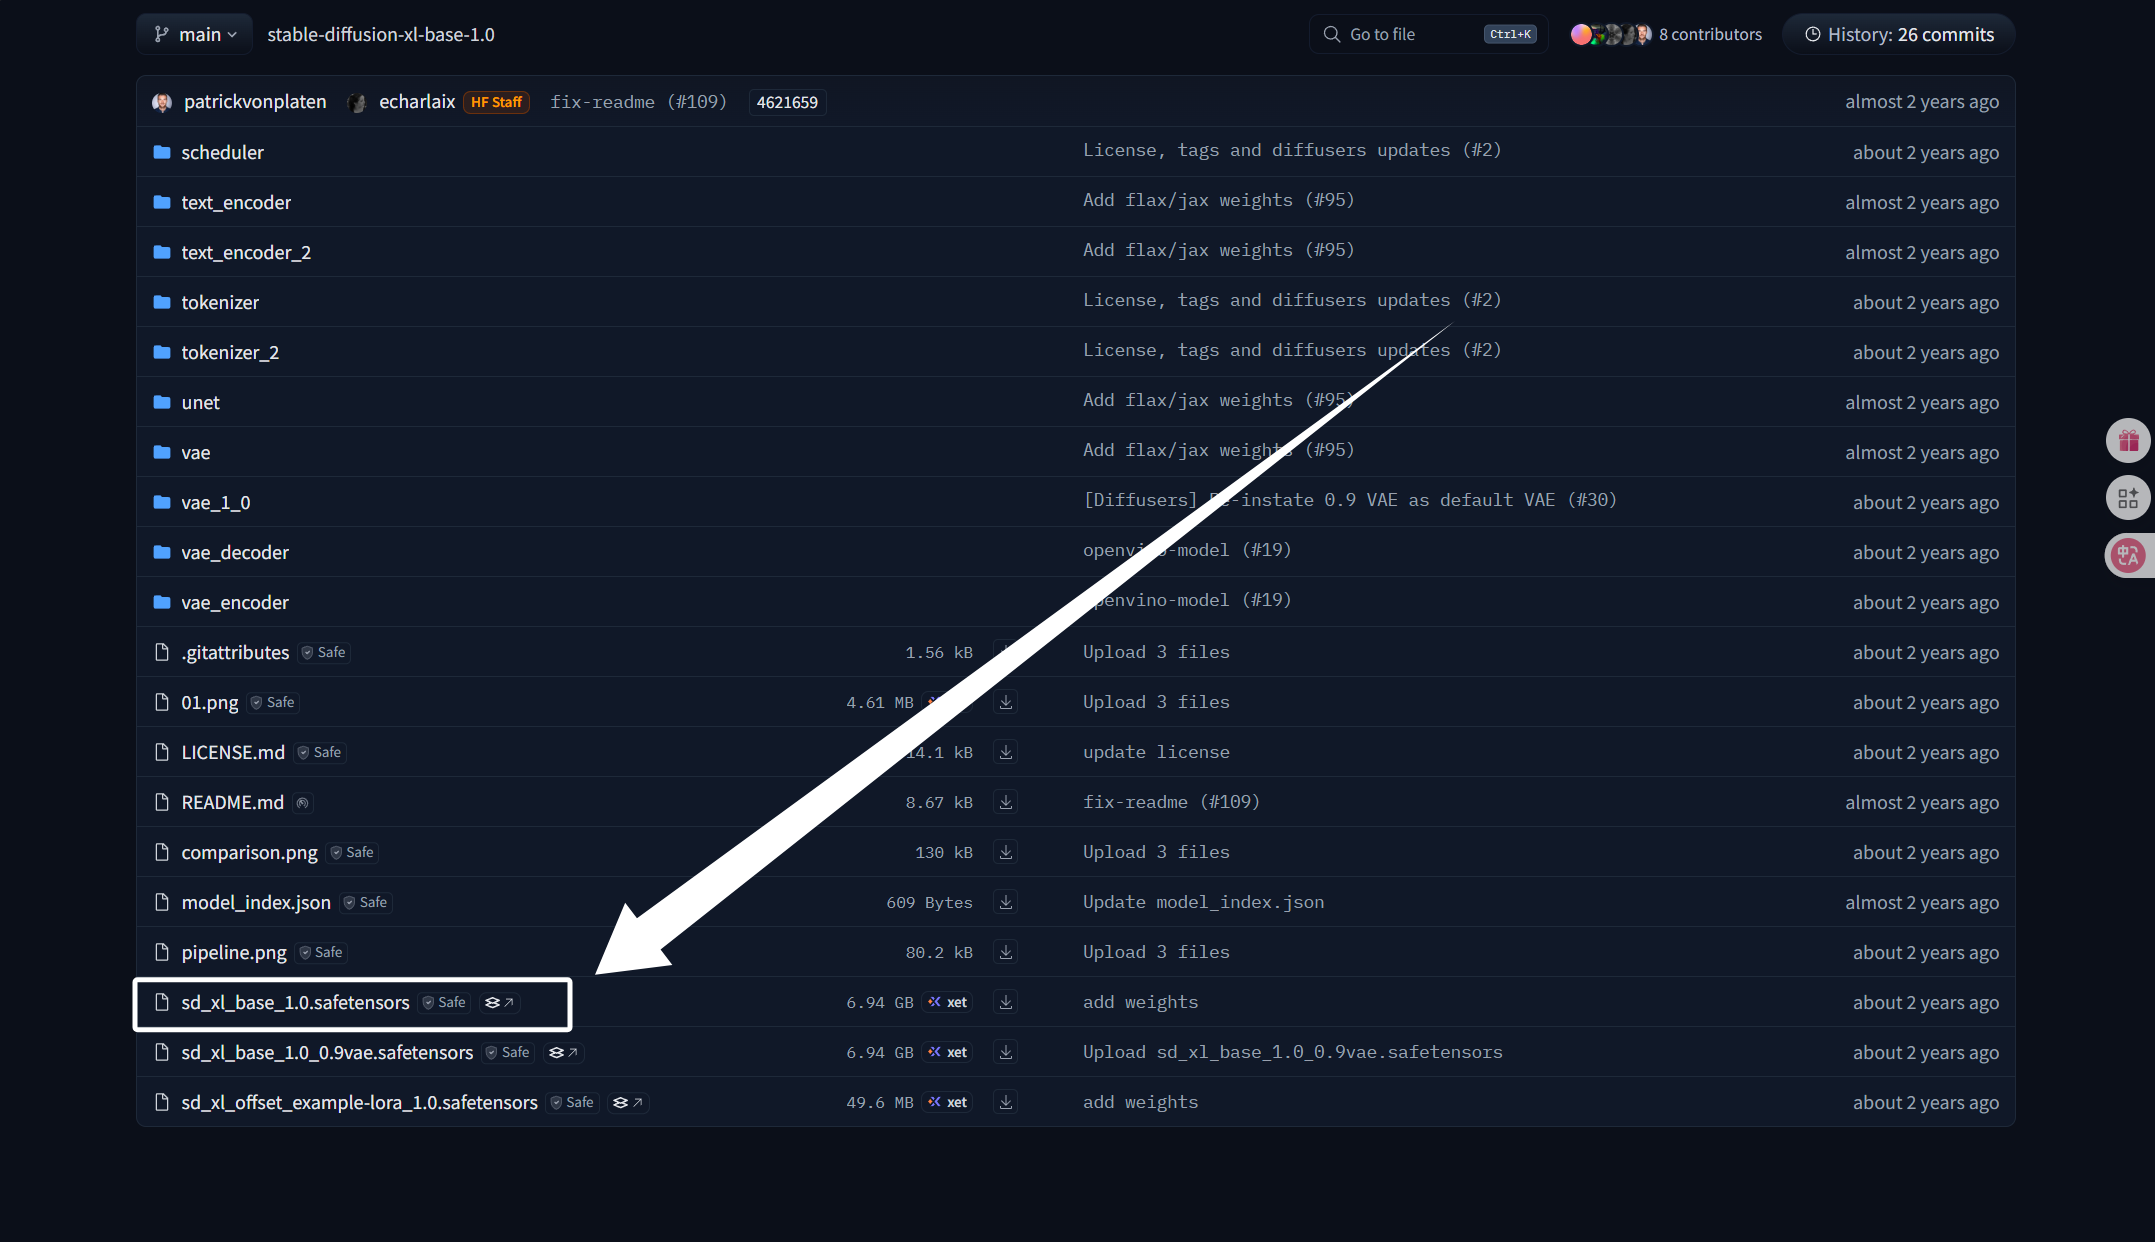
Task: Click the apps grid floating icon on the right
Action: pos(2128,498)
